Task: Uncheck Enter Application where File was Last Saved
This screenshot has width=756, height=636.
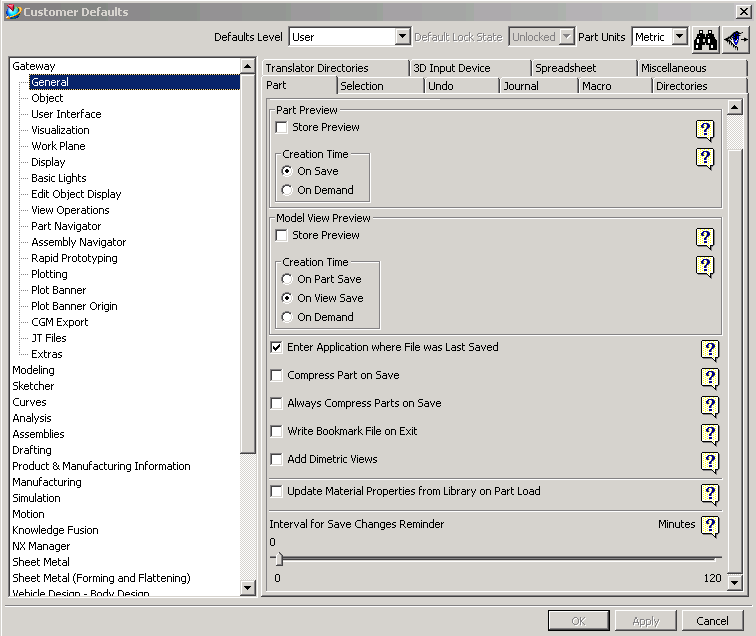Action: click(276, 347)
